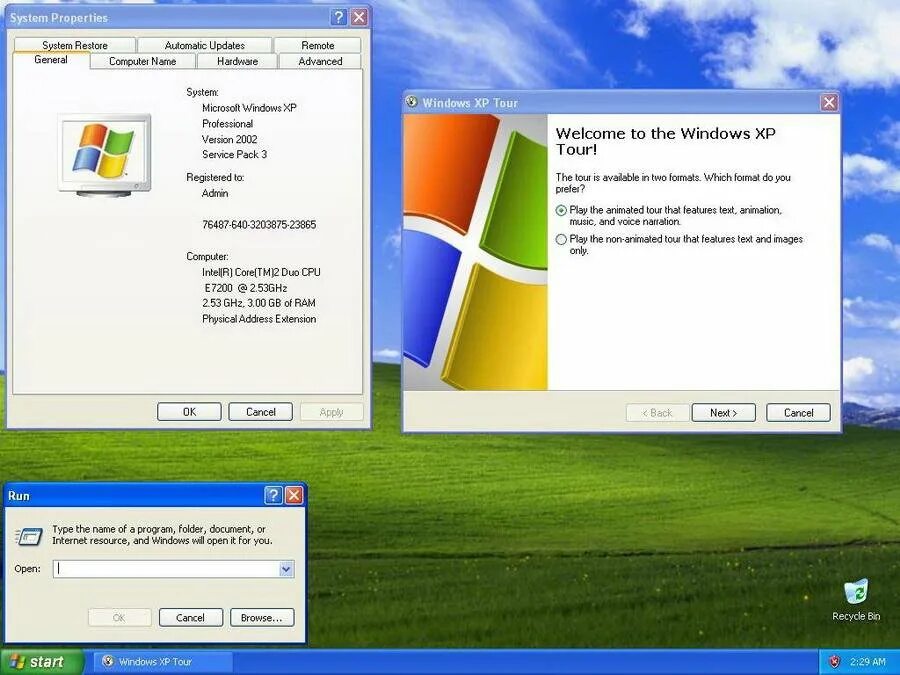This screenshot has width=900, height=675.
Task: Click Cancel in System Properties
Action: [x=261, y=412]
